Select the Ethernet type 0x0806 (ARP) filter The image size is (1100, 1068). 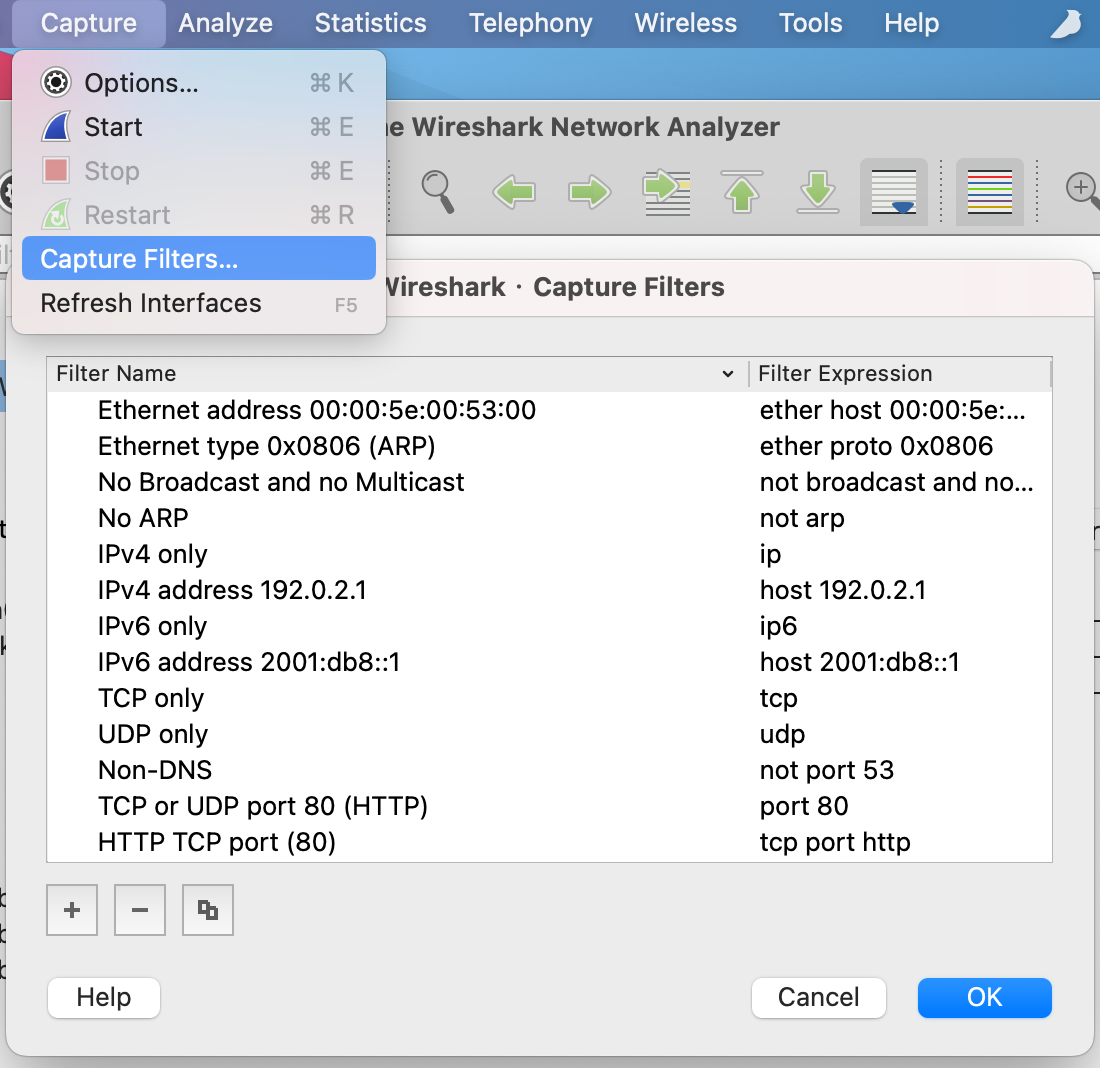coord(266,446)
